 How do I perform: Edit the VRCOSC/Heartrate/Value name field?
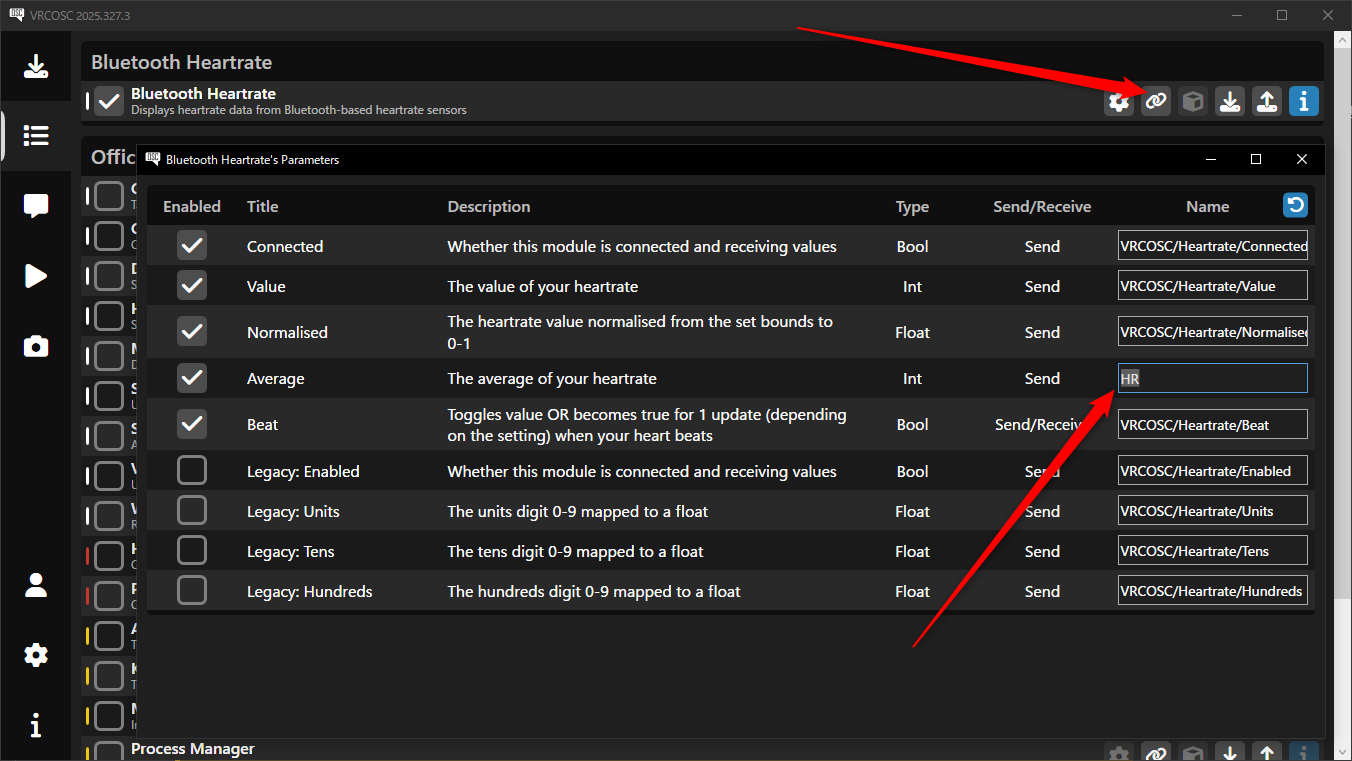point(1212,285)
